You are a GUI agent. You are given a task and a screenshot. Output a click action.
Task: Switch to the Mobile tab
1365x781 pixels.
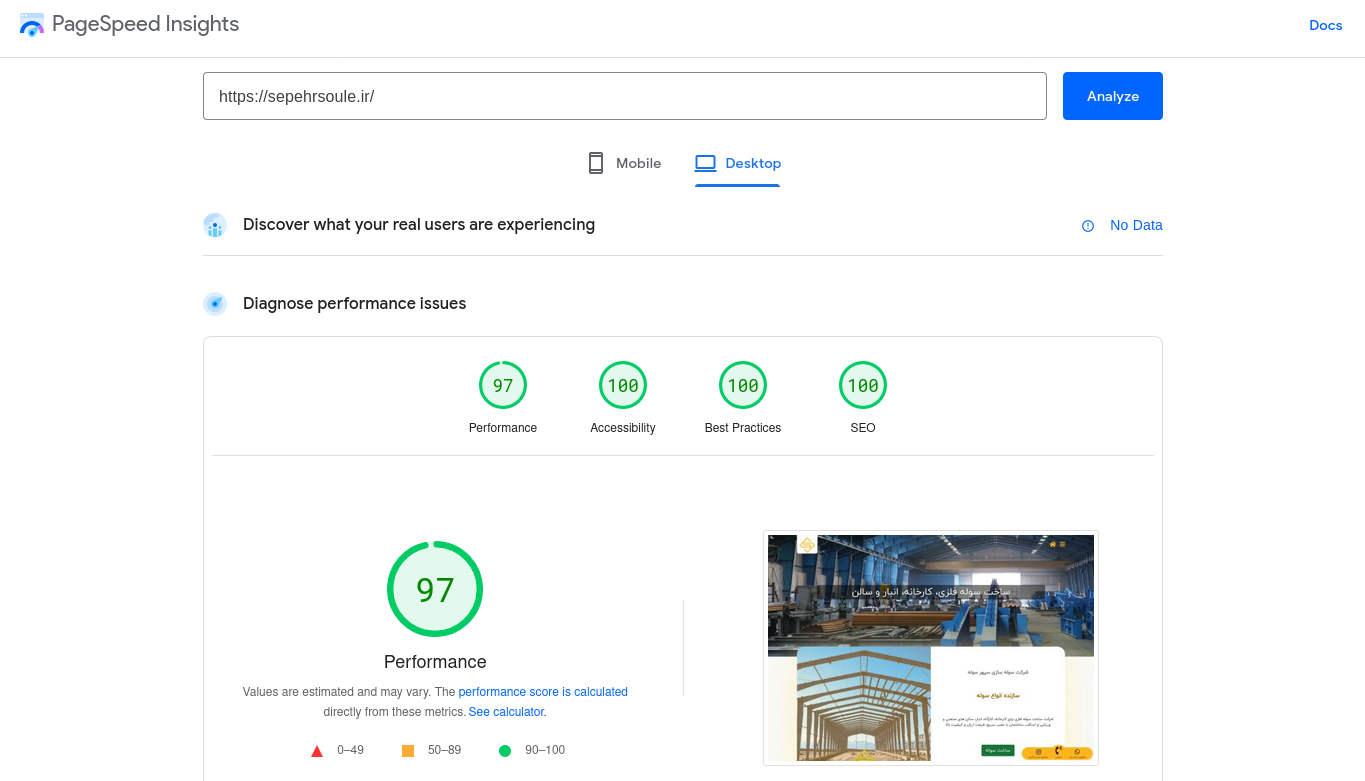pos(625,163)
